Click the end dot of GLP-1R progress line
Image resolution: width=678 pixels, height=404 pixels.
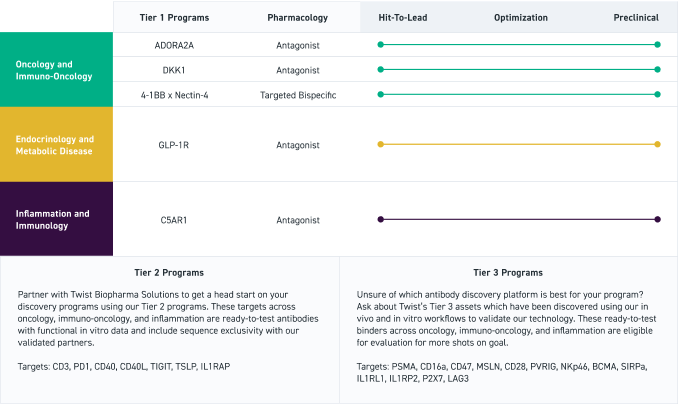(x=657, y=145)
